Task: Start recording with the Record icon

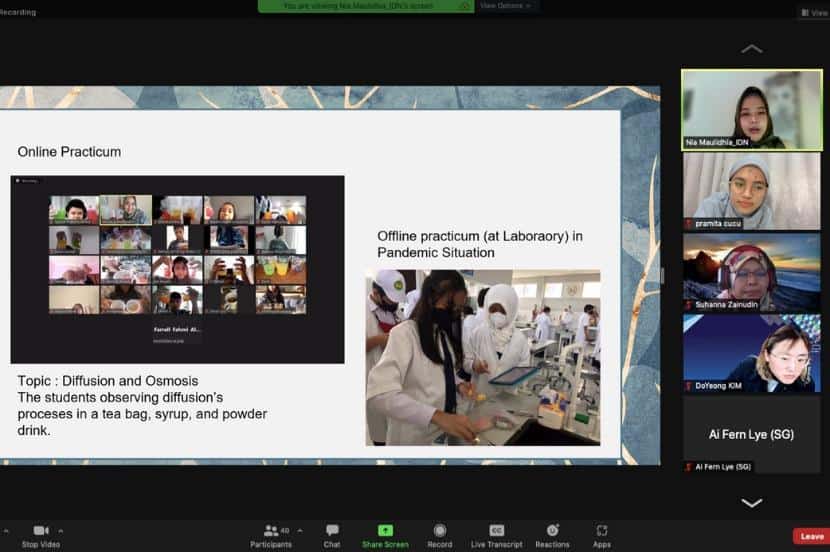Action: [x=440, y=530]
